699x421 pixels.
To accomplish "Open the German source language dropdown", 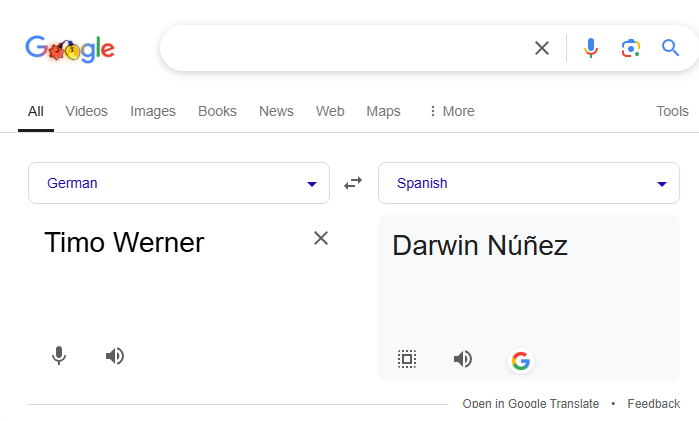I will (x=179, y=183).
